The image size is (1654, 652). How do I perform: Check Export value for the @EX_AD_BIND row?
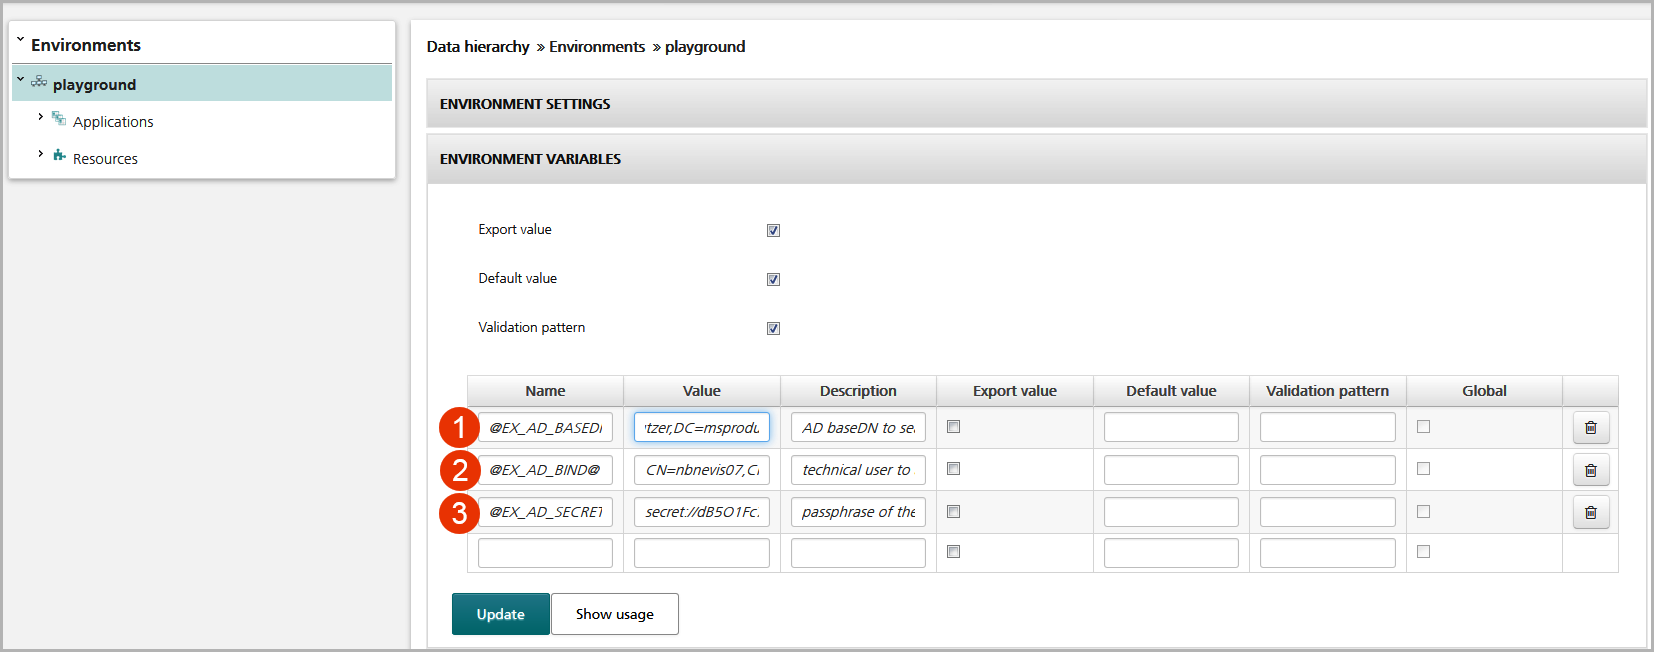[953, 468]
